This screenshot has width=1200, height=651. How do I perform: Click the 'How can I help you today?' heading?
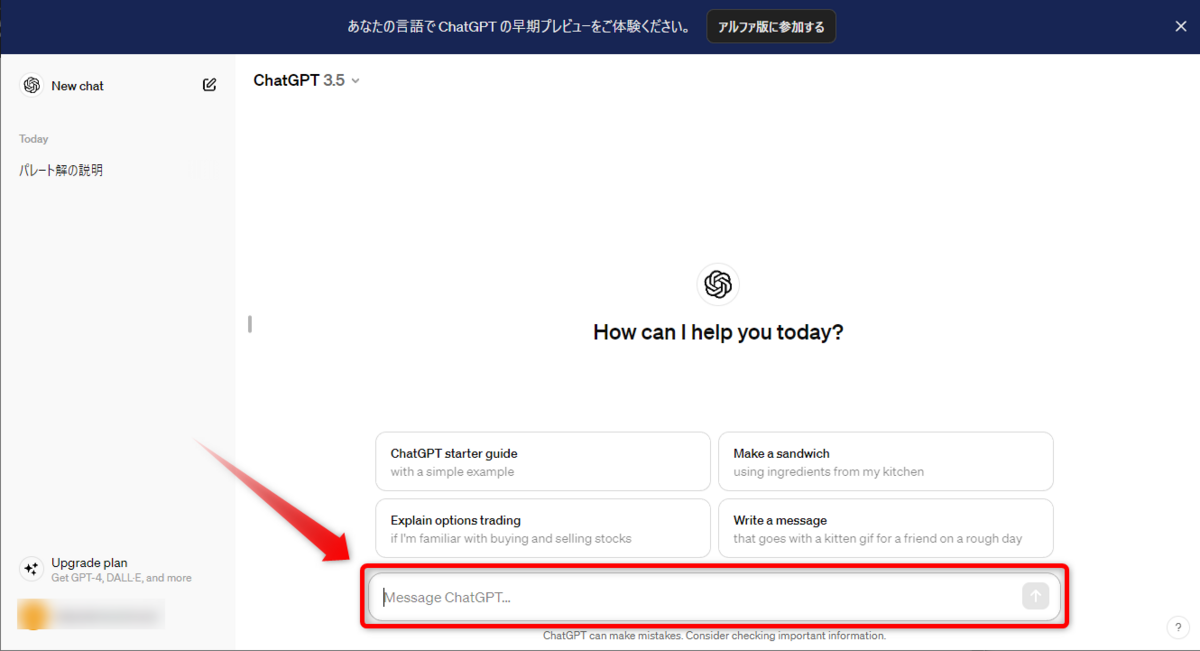pyautogui.click(x=718, y=332)
